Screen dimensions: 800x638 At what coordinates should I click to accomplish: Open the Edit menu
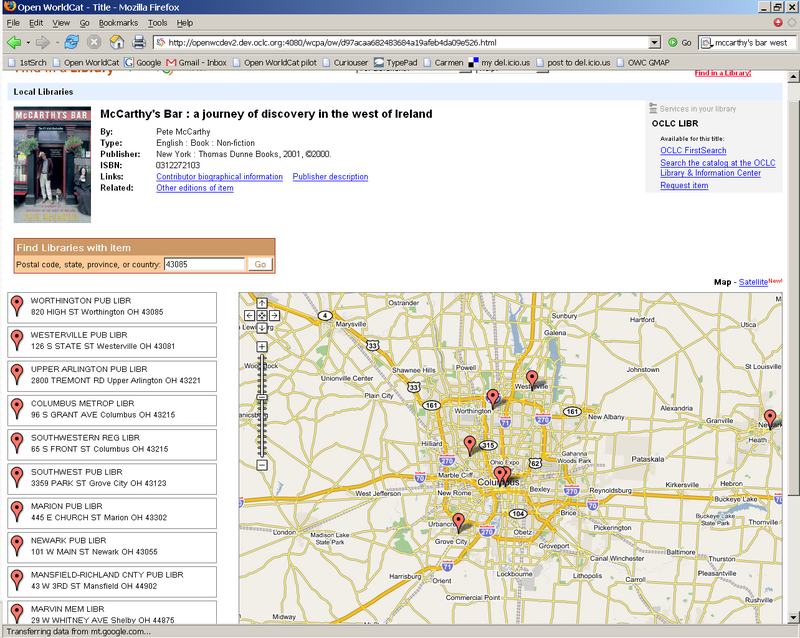click(36, 23)
